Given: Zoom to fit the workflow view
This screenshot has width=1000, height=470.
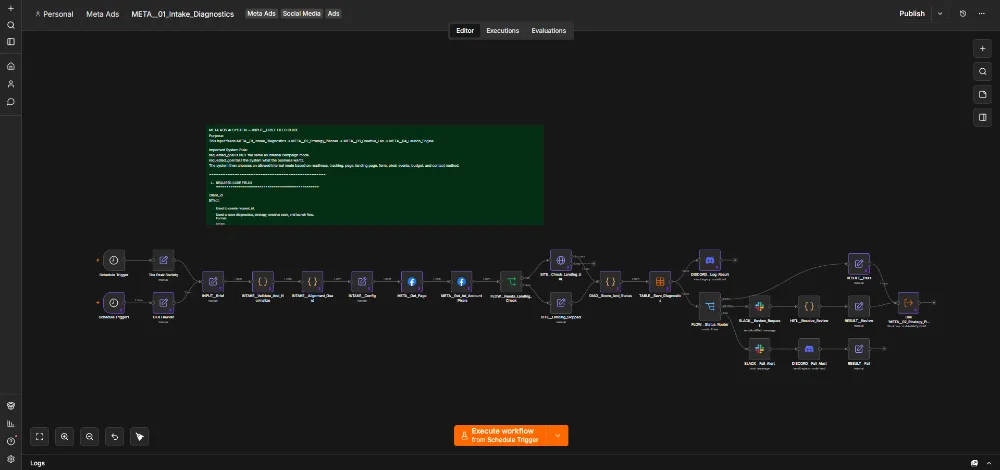Looking at the screenshot, I should coord(40,436).
